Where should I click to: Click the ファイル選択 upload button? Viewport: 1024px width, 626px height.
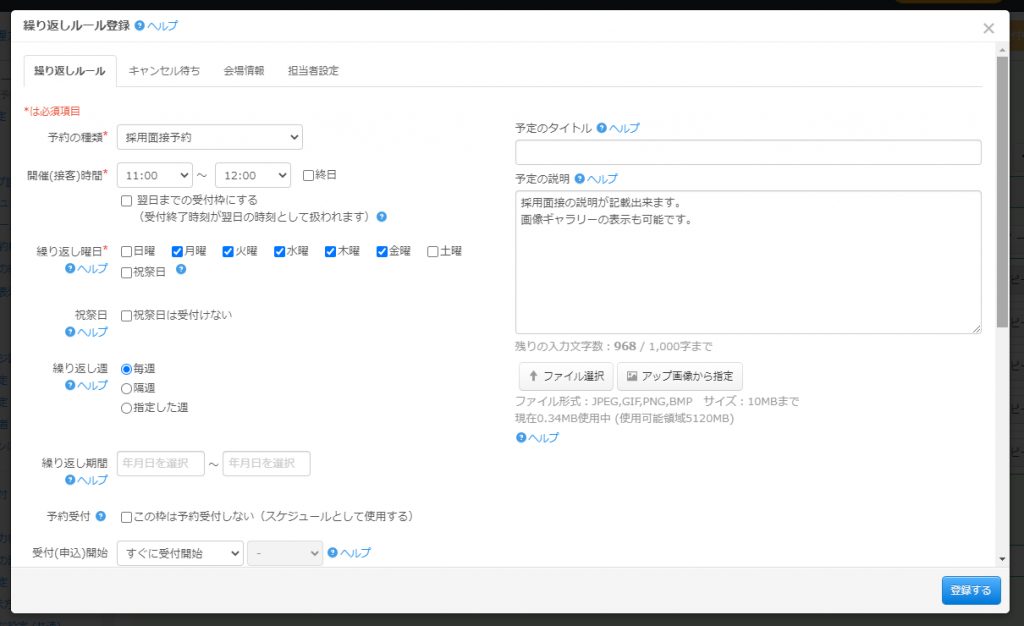565,376
